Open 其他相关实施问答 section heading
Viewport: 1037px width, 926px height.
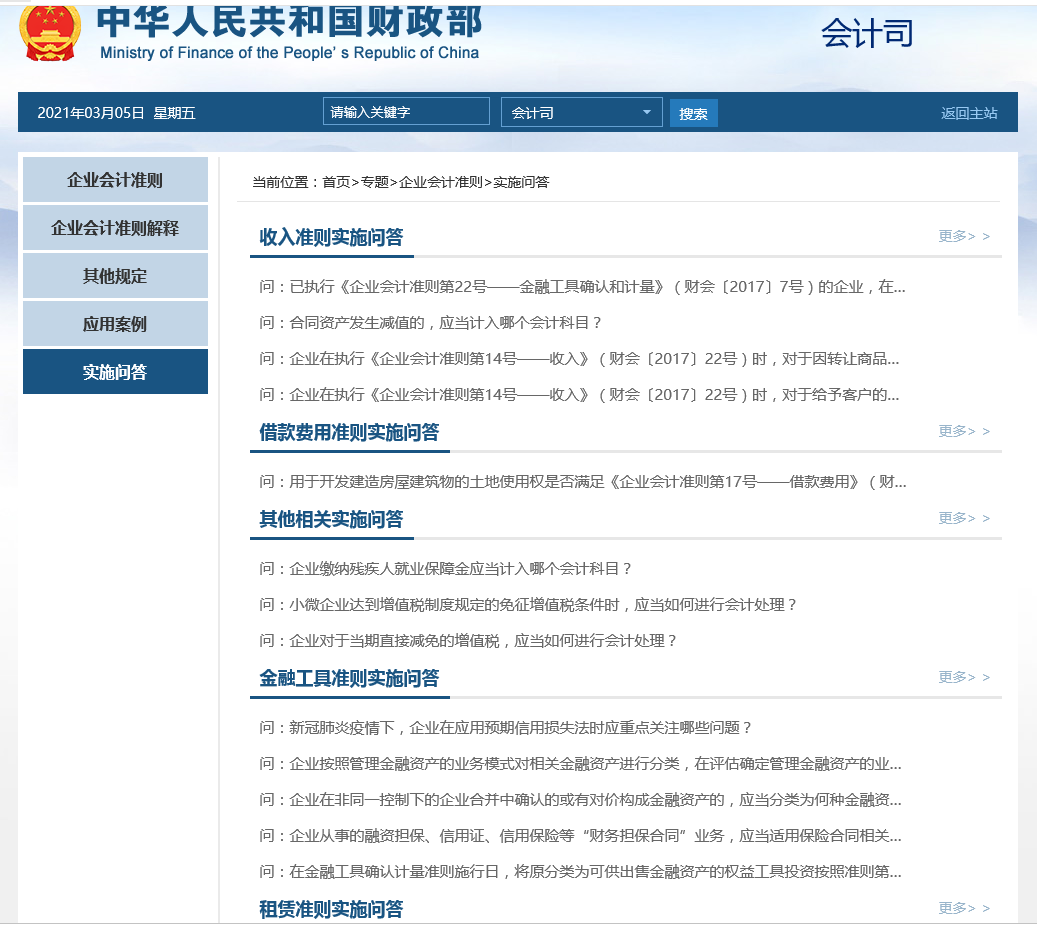coord(331,519)
